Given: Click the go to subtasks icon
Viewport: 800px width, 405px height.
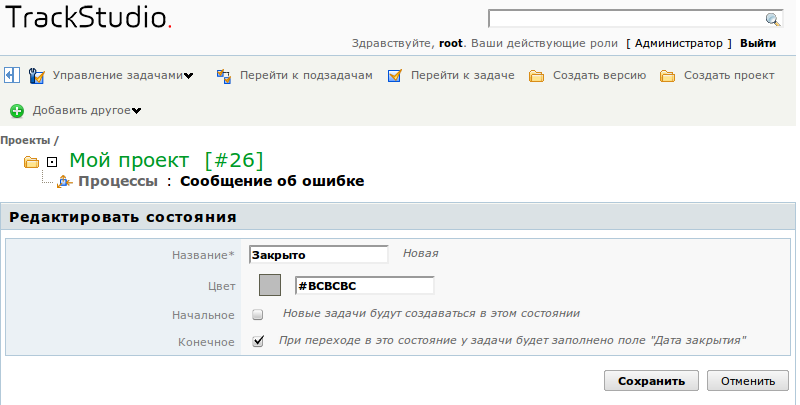Looking at the screenshot, I should [x=224, y=75].
